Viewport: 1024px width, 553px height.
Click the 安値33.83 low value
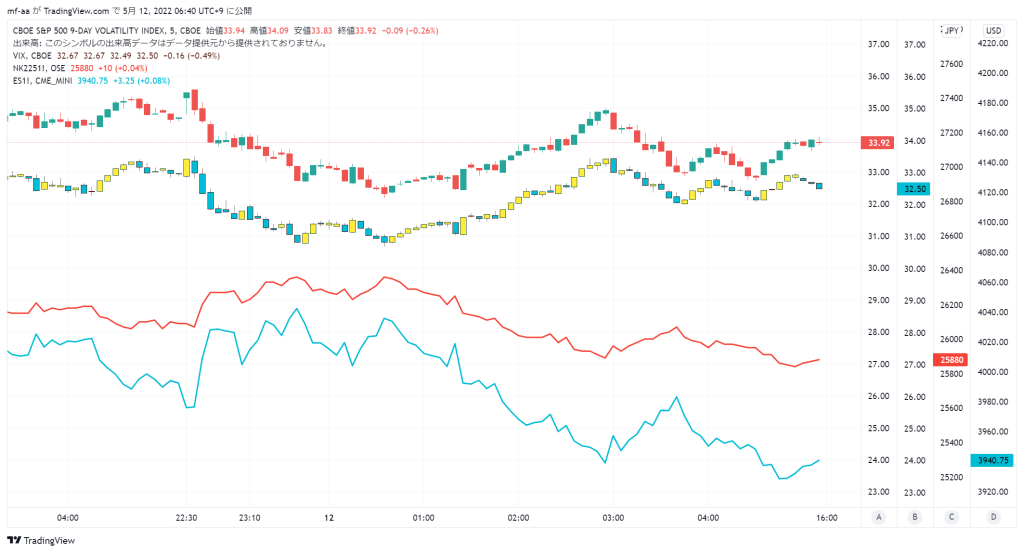coord(313,31)
